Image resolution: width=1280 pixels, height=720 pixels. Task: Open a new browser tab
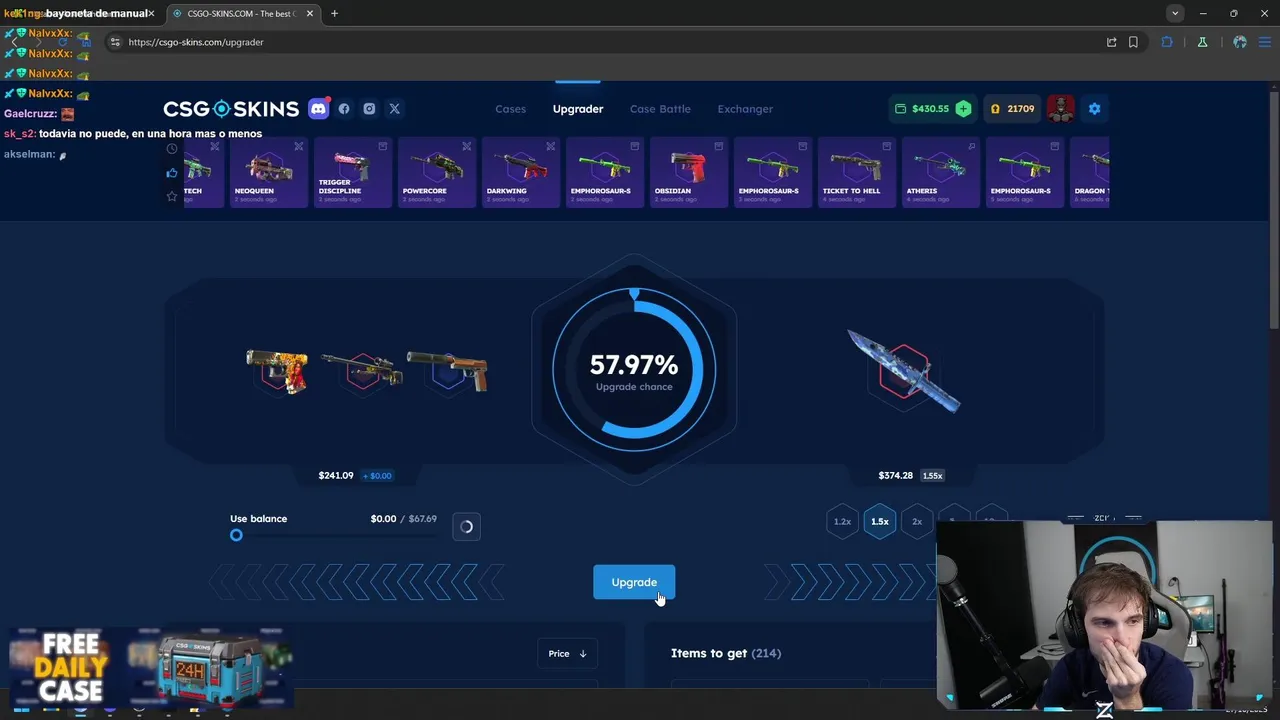(x=334, y=14)
